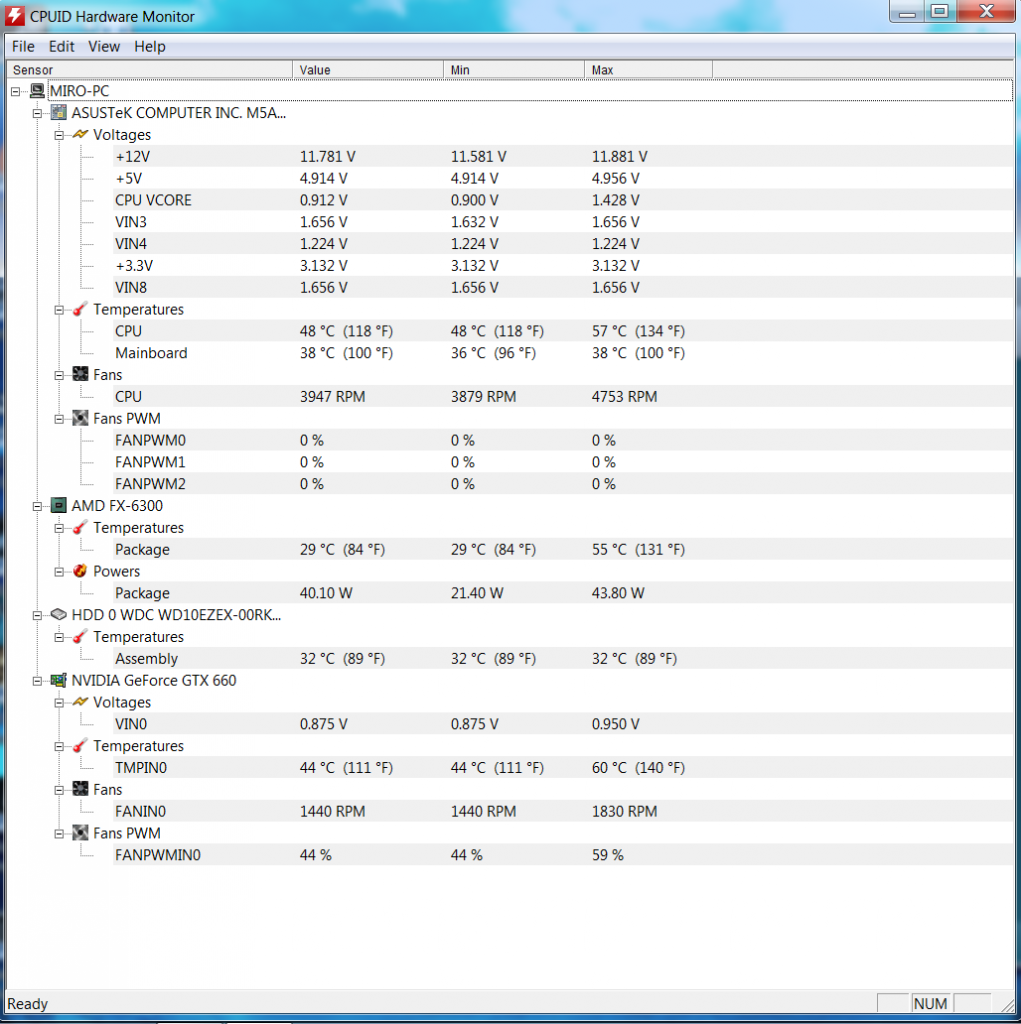
Task: Collapse the motherboard Temperatures group
Action: pyautogui.click(x=59, y=310)
